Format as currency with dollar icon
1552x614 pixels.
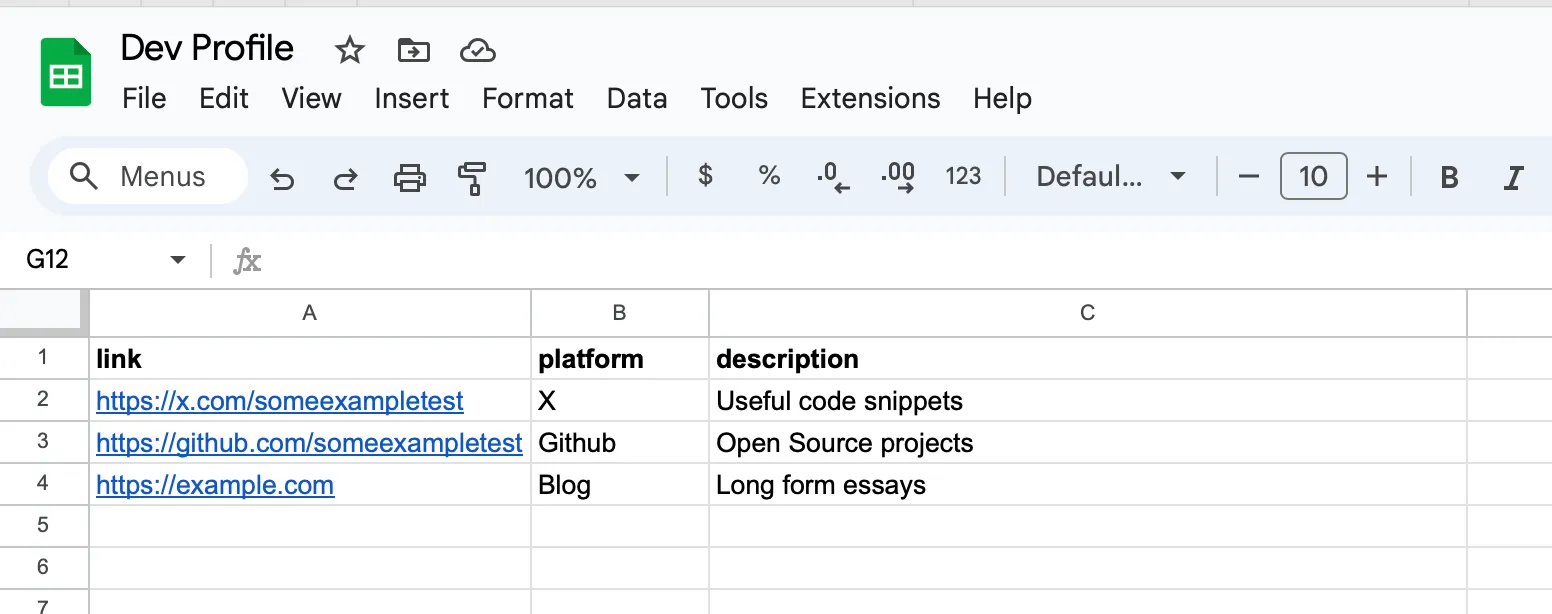coord(705,177)
